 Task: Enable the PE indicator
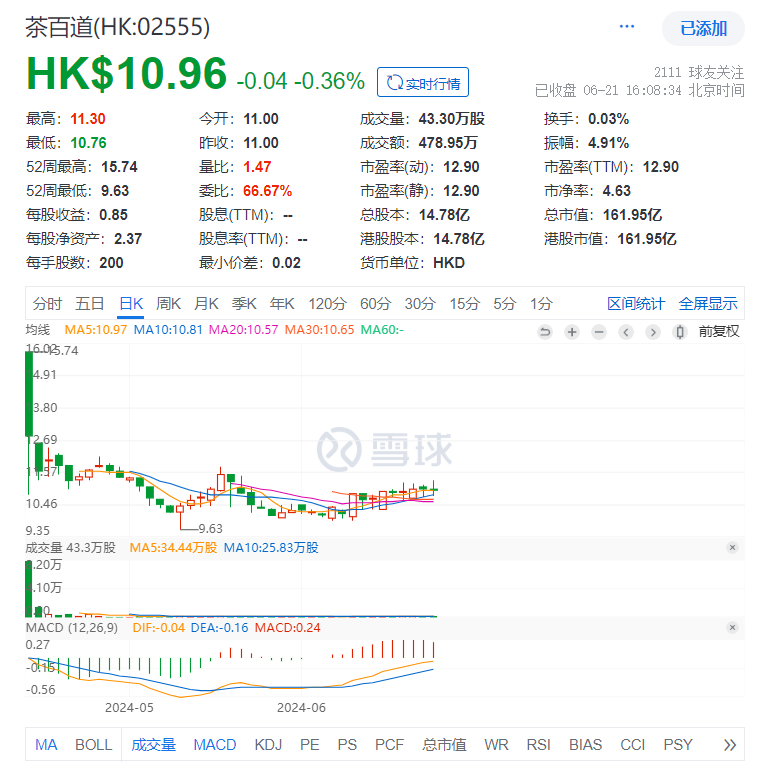tap(310, 745)
